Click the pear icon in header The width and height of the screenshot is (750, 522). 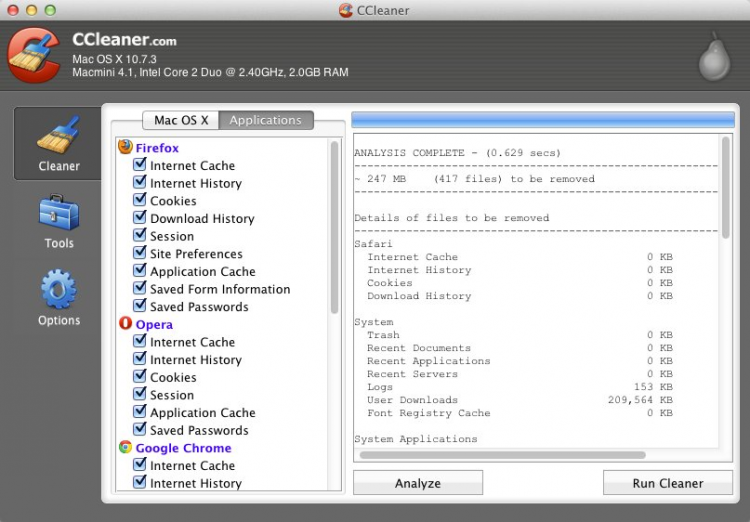click(713, 59)
